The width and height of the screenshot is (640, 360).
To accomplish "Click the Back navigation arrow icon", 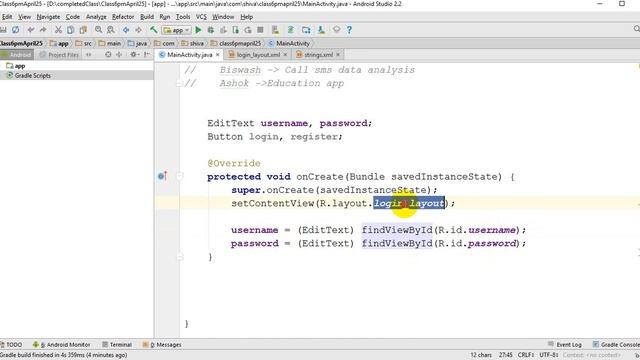I will click(126, 30).
